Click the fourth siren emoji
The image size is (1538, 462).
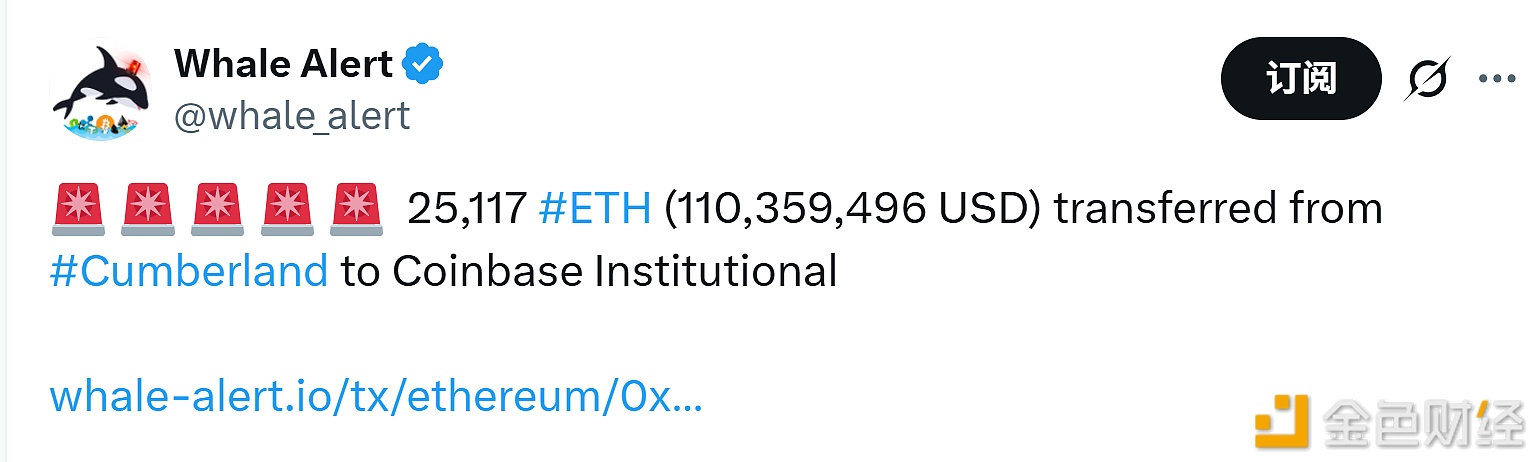pyautogui.click(x=285, y=209)
